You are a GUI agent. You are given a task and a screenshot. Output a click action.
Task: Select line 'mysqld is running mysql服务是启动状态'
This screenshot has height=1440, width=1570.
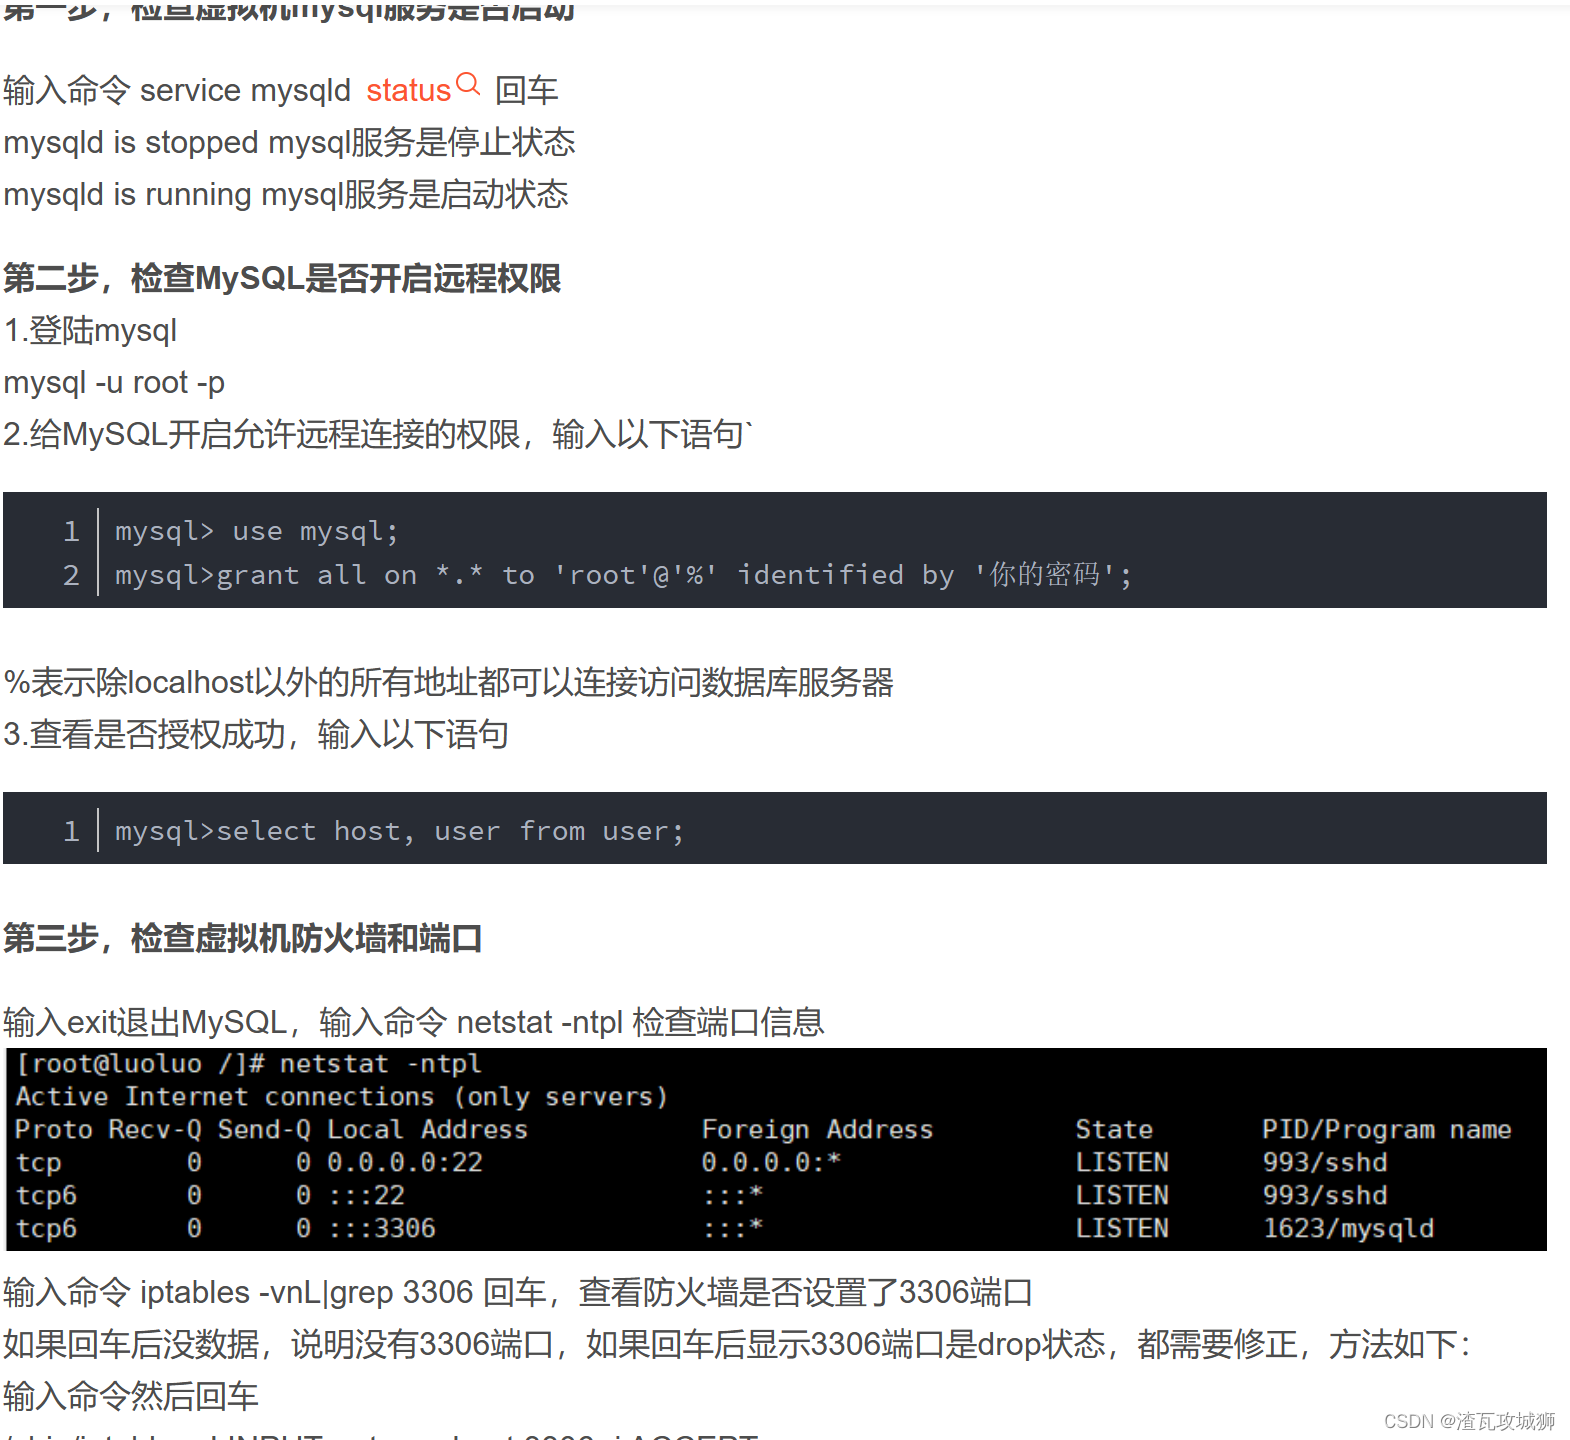(x=286, y=194)
